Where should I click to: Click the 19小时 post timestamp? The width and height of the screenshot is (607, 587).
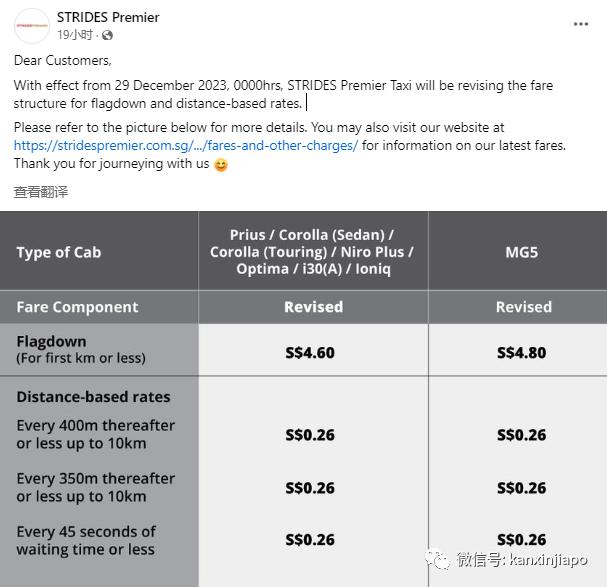76,35
